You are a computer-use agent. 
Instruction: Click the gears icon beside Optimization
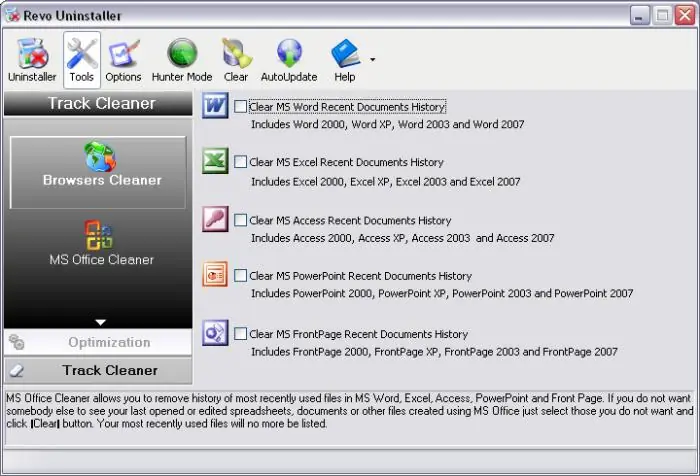click(x=17, y=342)
